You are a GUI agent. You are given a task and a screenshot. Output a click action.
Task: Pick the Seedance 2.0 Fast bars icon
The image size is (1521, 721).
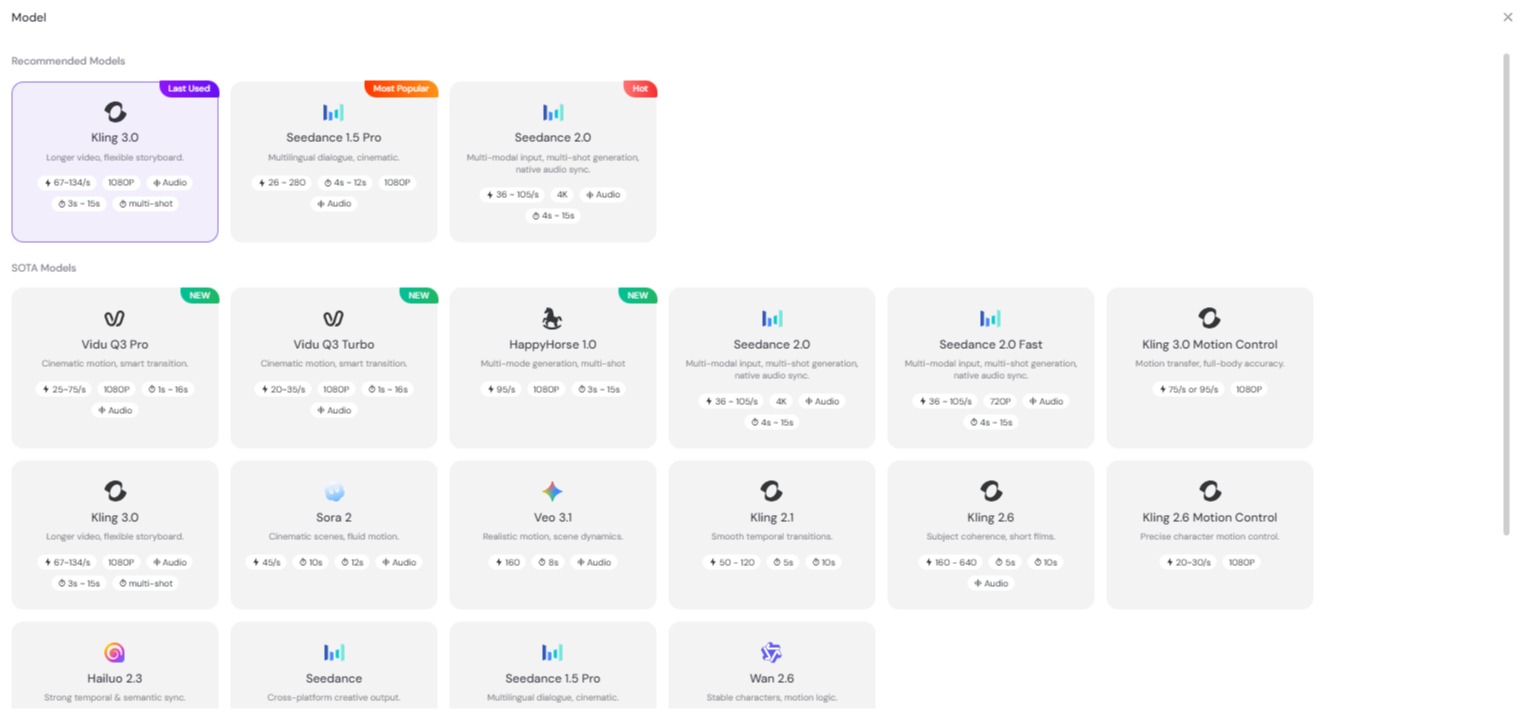pos(990,319)
